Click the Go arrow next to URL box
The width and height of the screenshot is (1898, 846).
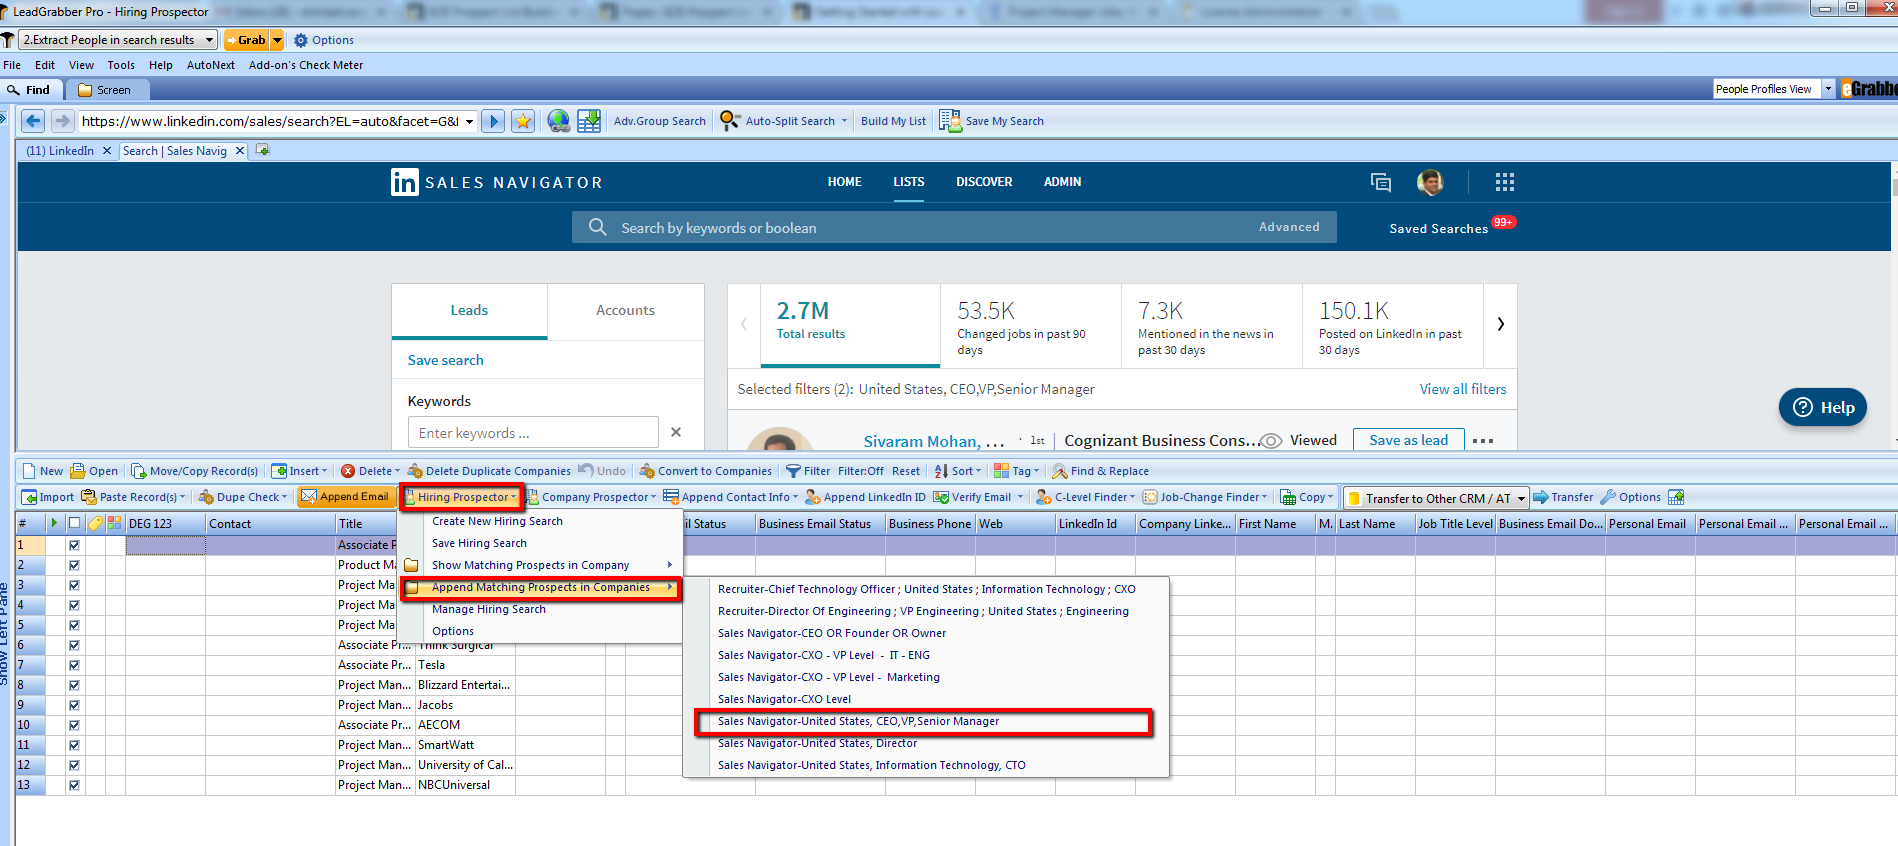(492, 121)
